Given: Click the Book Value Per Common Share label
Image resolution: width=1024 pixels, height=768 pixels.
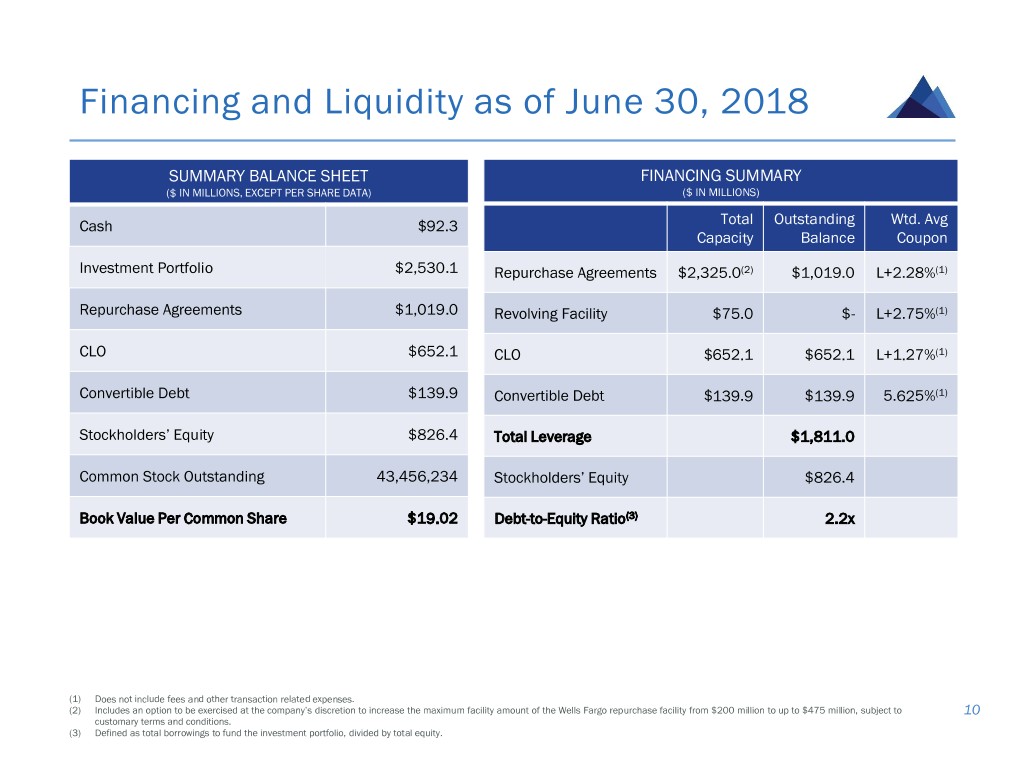Looking at the screenshot, I should pos(182,518).
